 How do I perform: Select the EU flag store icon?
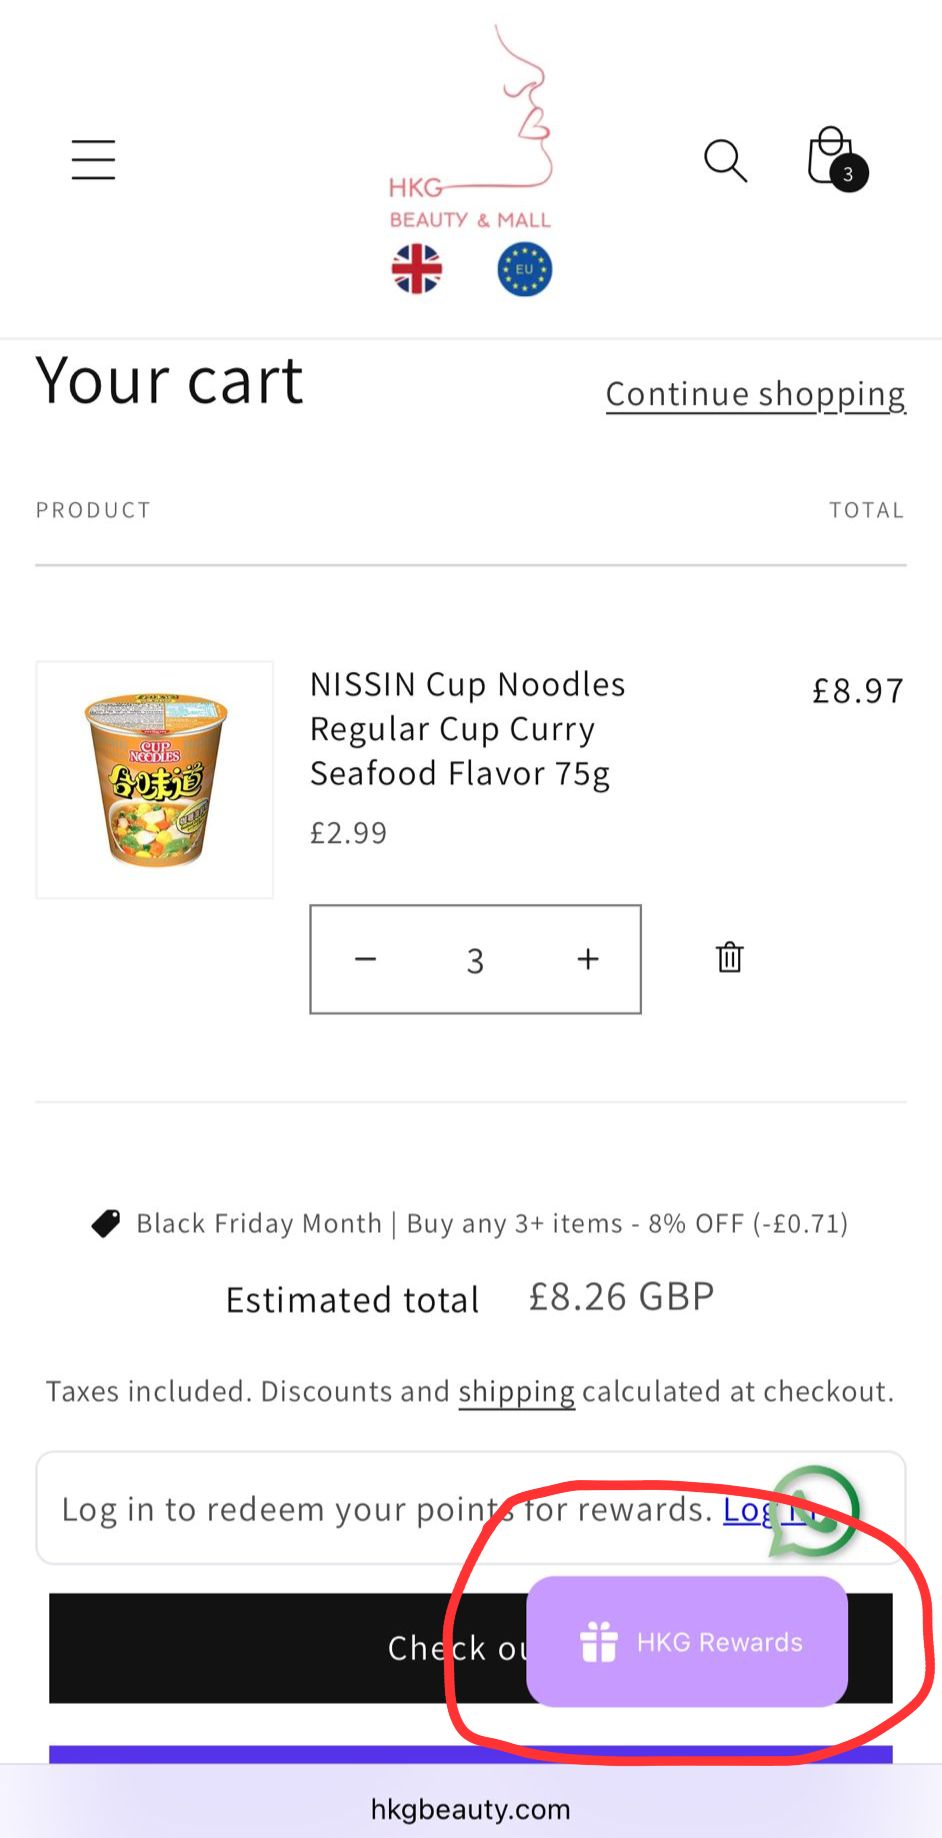(x=524, y=270)
